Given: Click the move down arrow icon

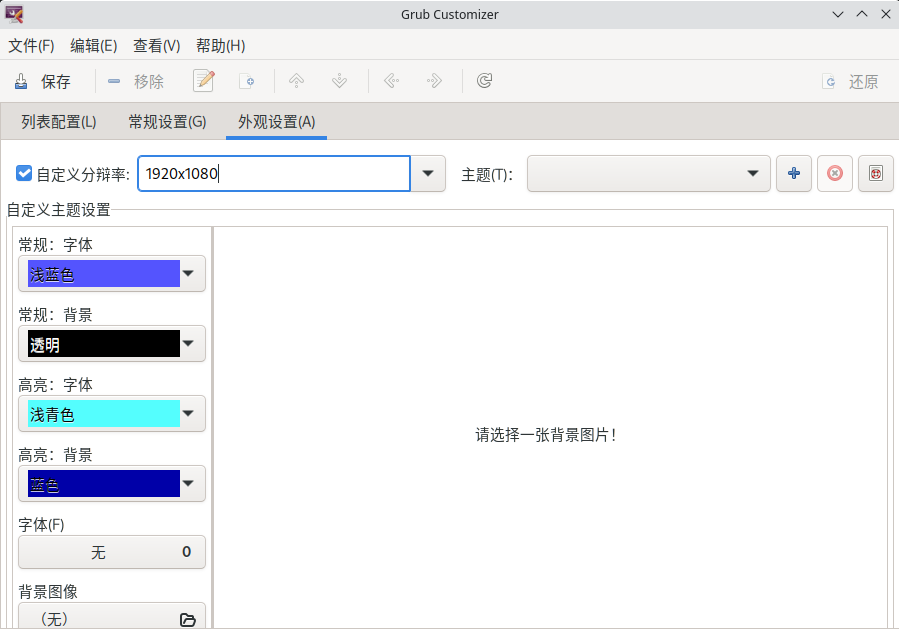Looking at the screenshot, I should point(339,81).
